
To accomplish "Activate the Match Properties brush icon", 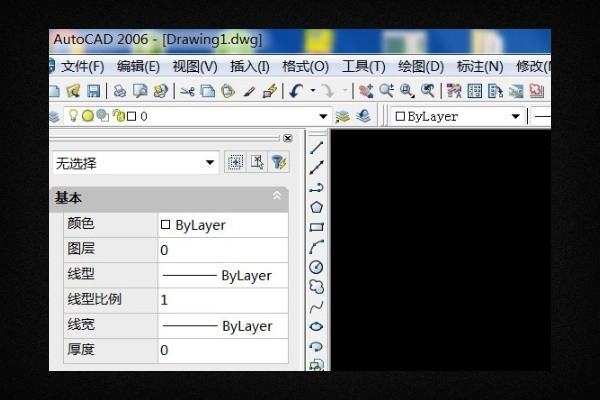I will [249, 91].
